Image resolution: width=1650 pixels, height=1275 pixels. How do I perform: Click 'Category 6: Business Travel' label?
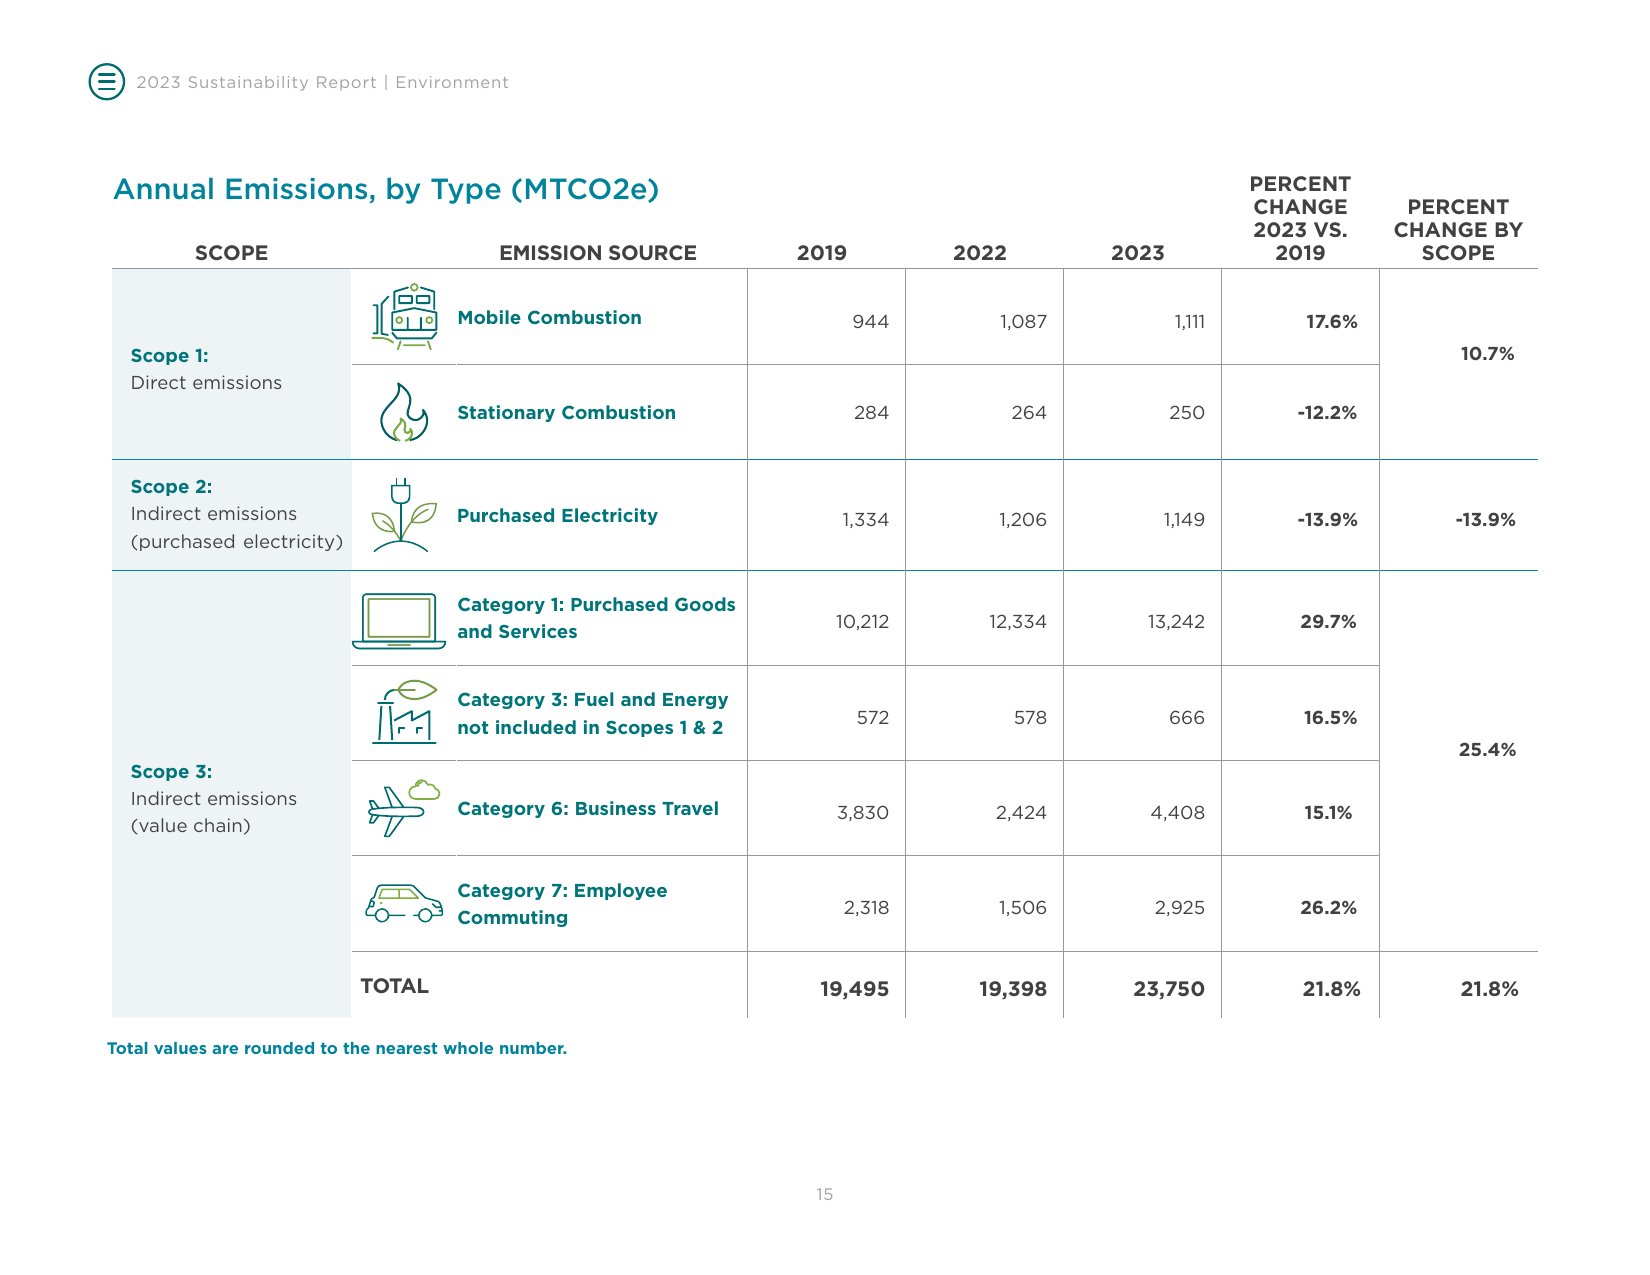(x=588, y=809)
